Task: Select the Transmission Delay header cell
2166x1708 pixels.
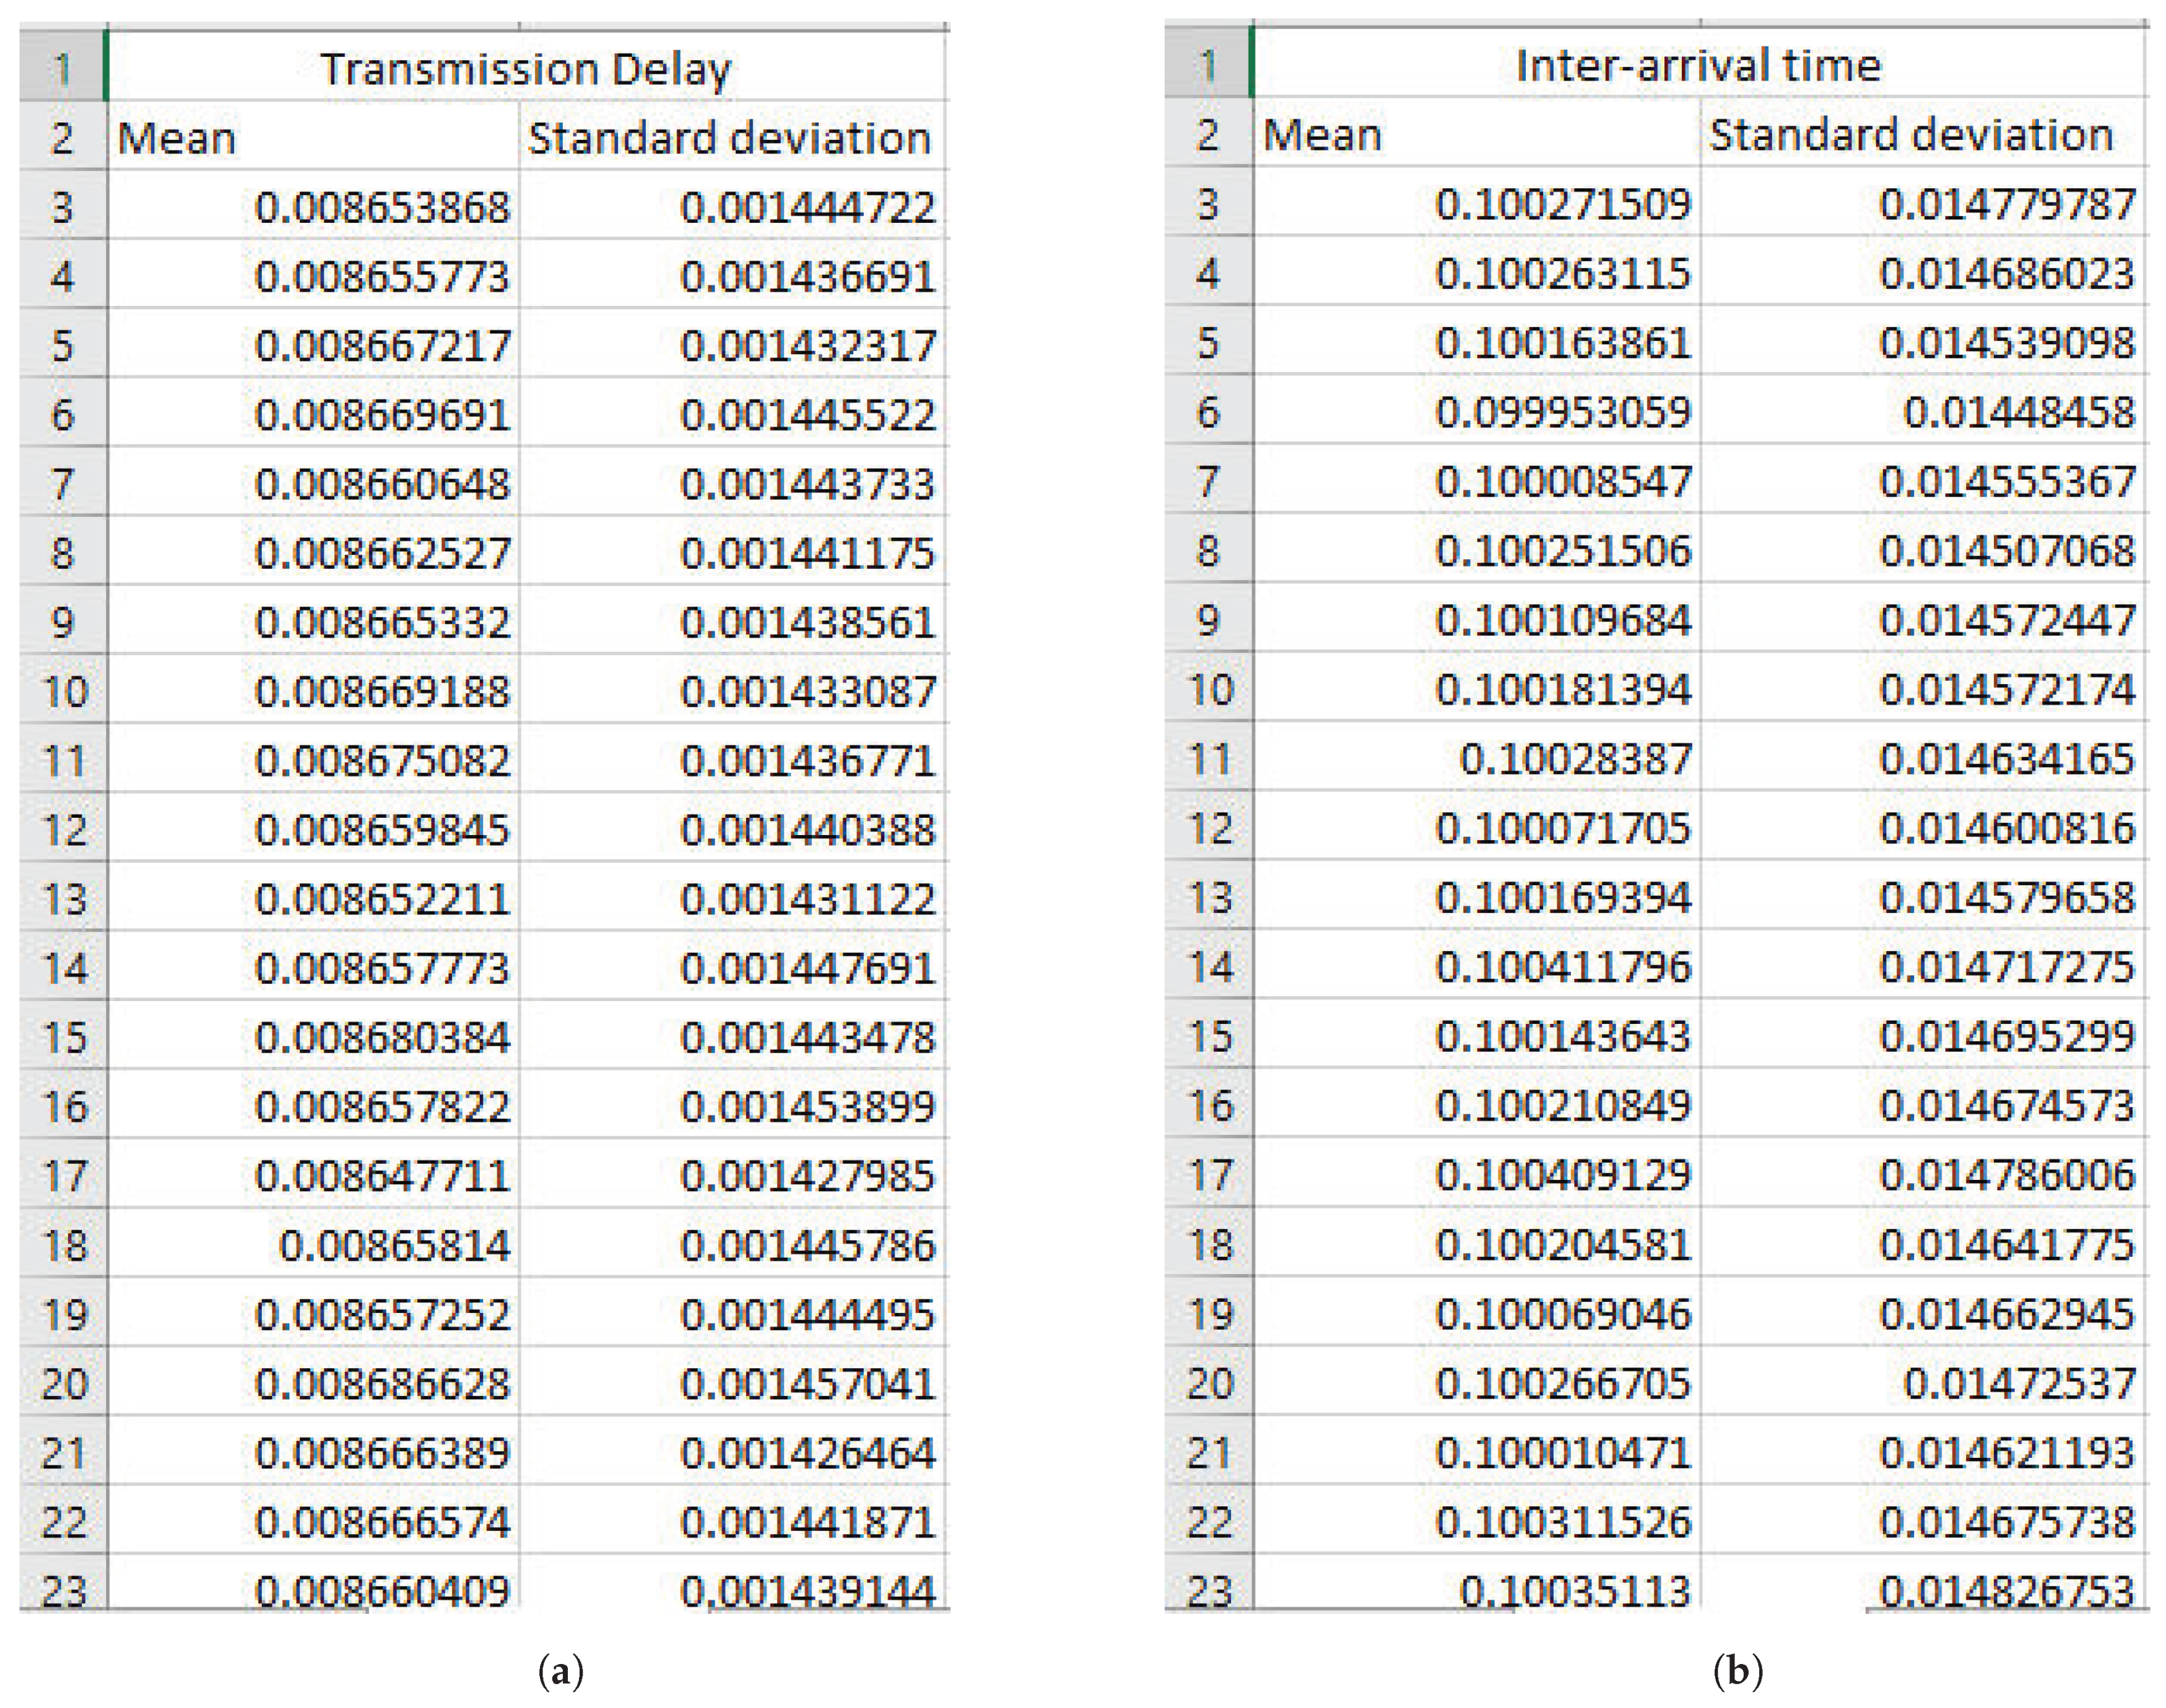Action: click(x=525, y=69)
